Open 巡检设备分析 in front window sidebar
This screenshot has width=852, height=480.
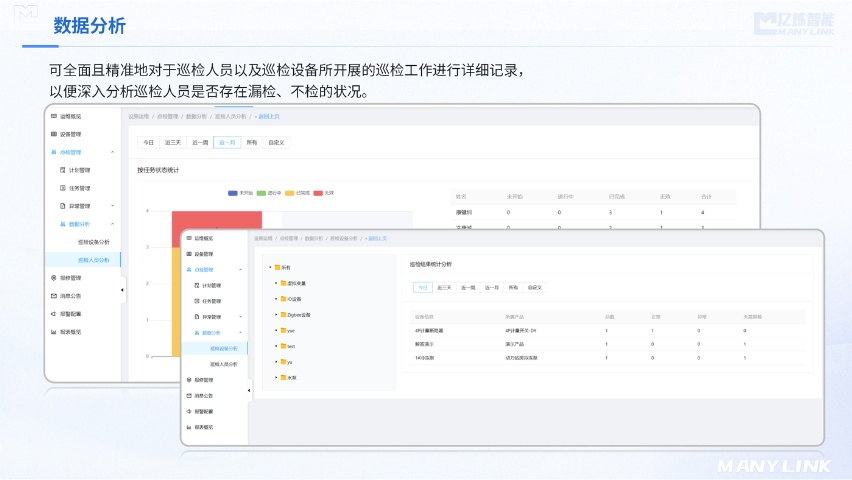(223, 348)
